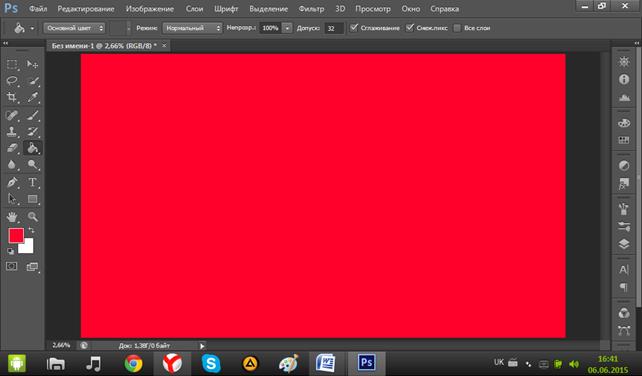Screen dimensions: 642x376
Task: Open the Шрифт menu
Action: [x=226, y=9]
